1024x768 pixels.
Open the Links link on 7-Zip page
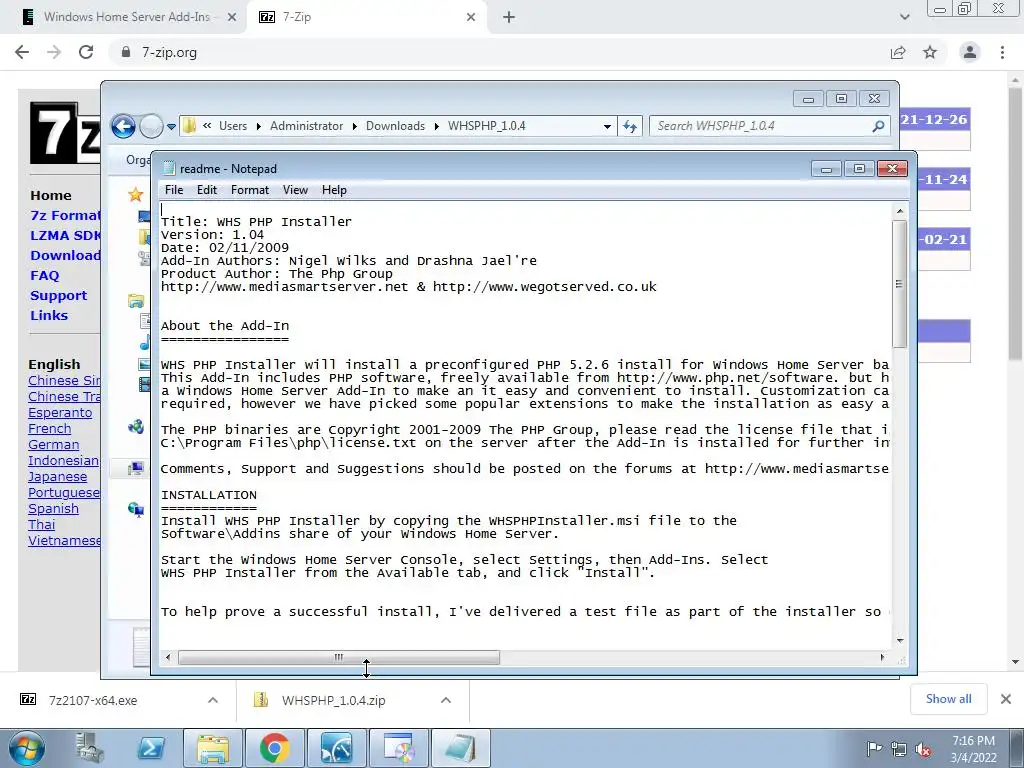49,315
